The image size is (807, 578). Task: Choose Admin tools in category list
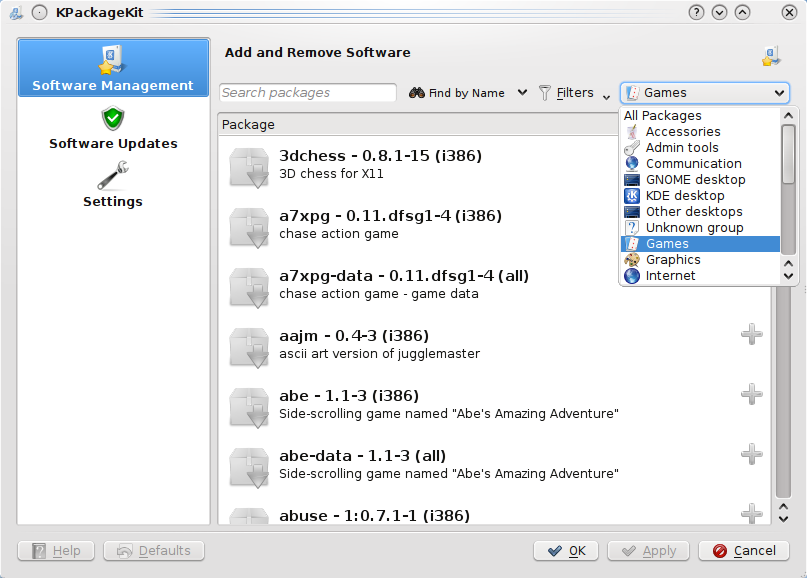[x=681, y=148]
